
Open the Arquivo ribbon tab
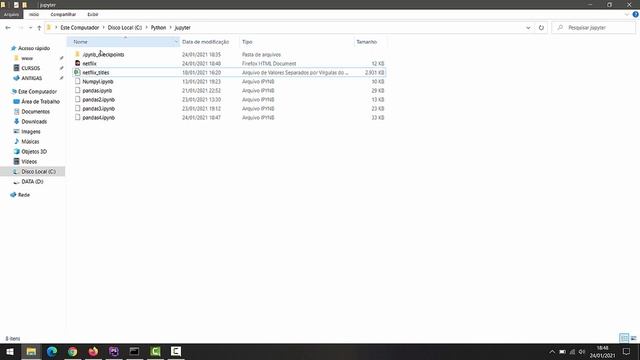tap(11, 14)
